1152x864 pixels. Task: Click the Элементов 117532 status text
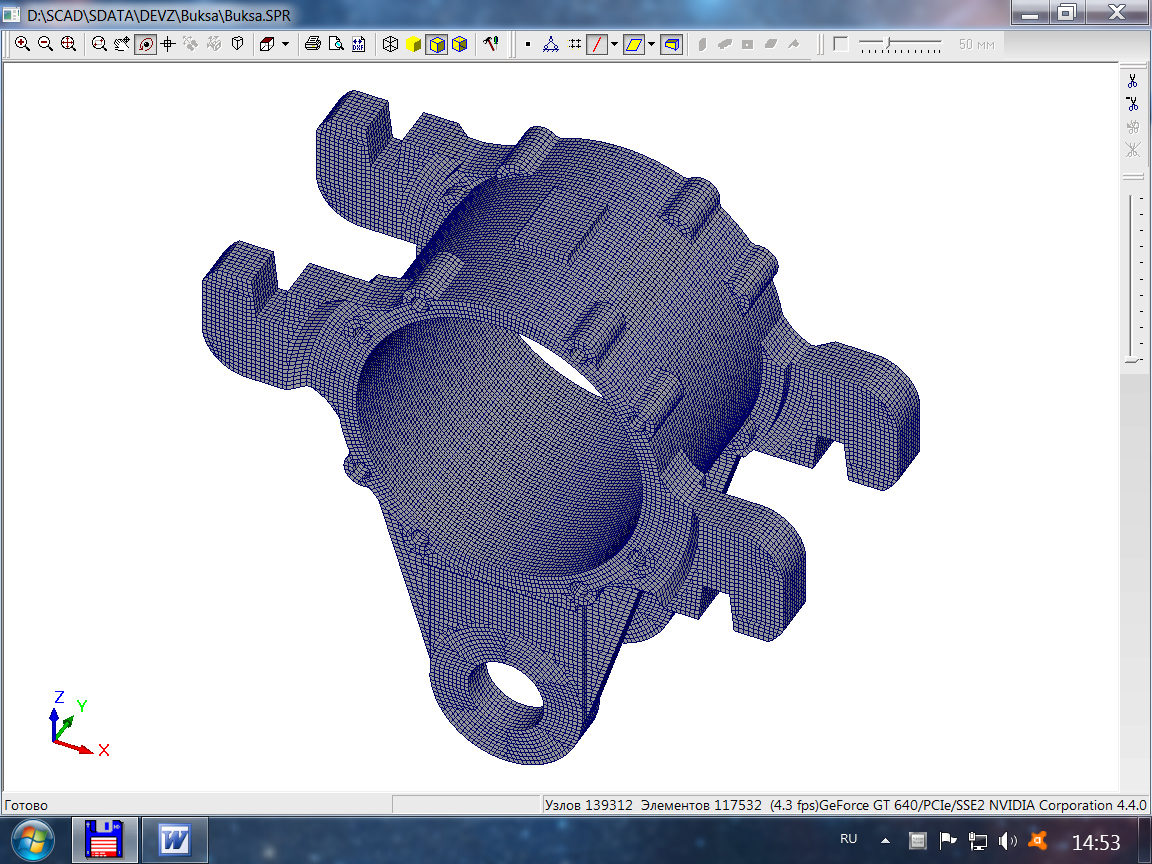coord(701,805)
